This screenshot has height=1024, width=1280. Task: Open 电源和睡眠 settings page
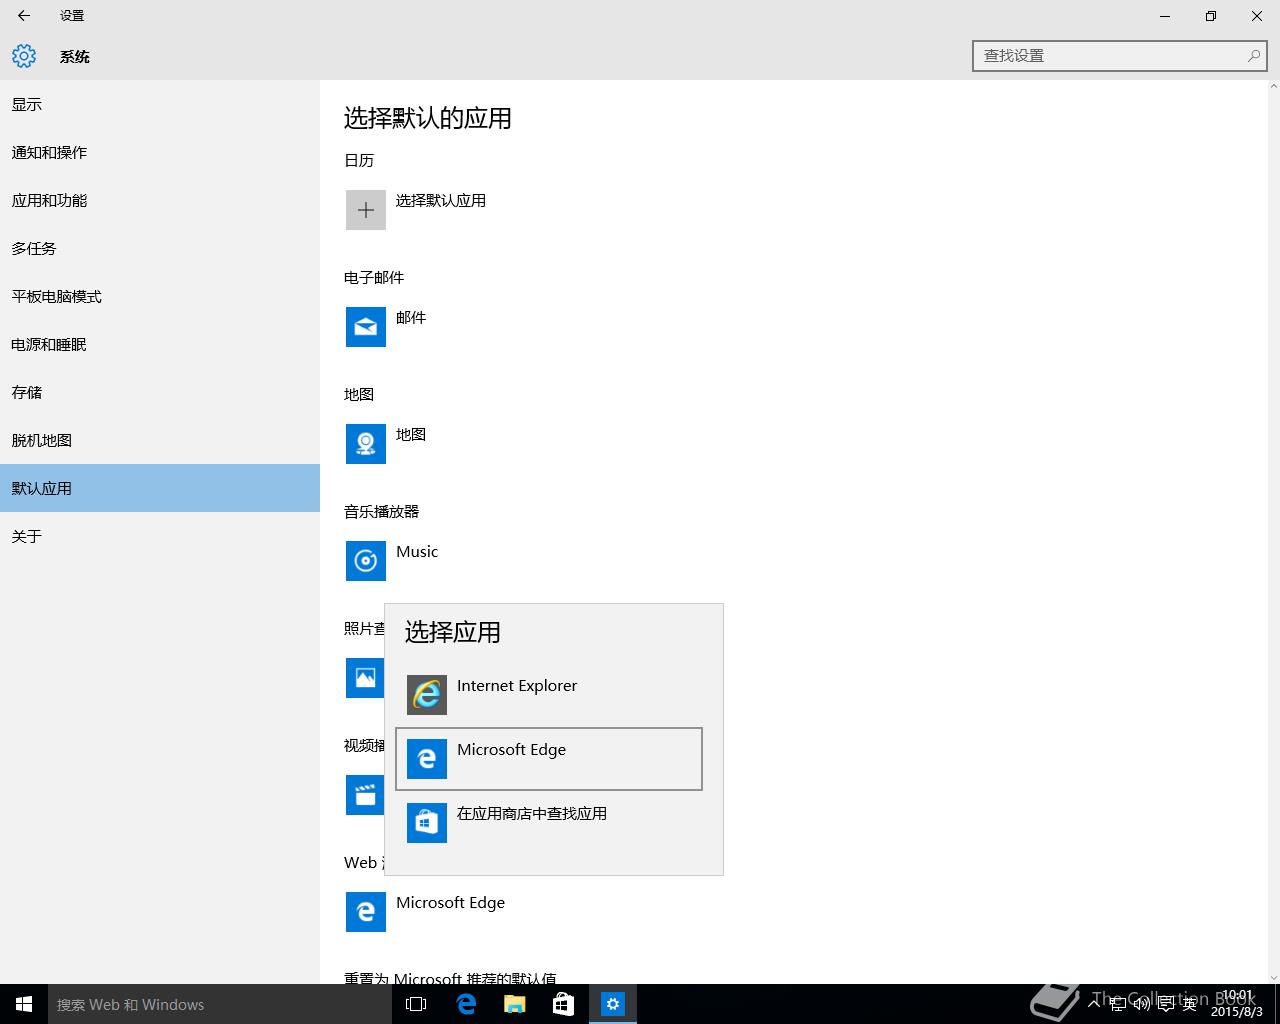point(160,344)
